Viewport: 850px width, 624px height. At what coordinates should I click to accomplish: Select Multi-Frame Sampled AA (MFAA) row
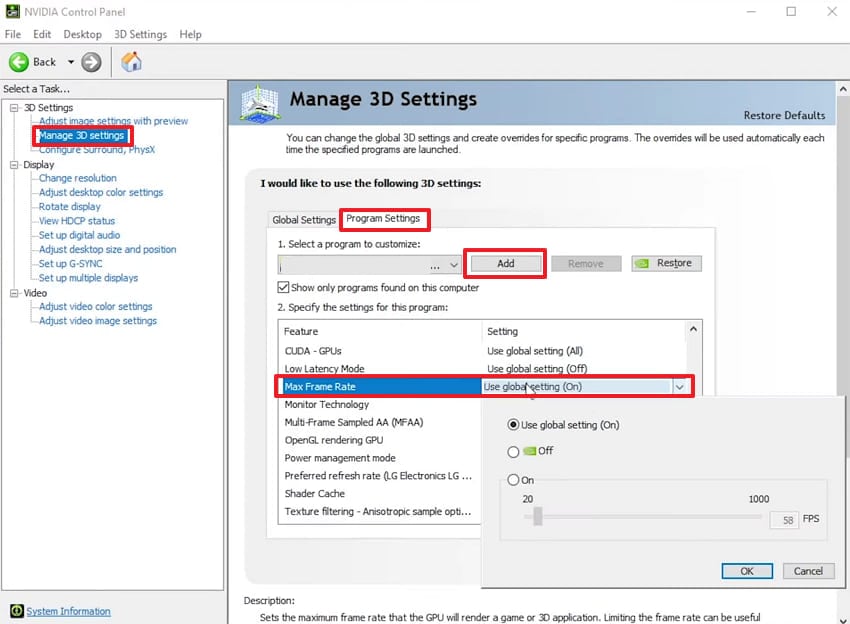click(x=353, y=422)
